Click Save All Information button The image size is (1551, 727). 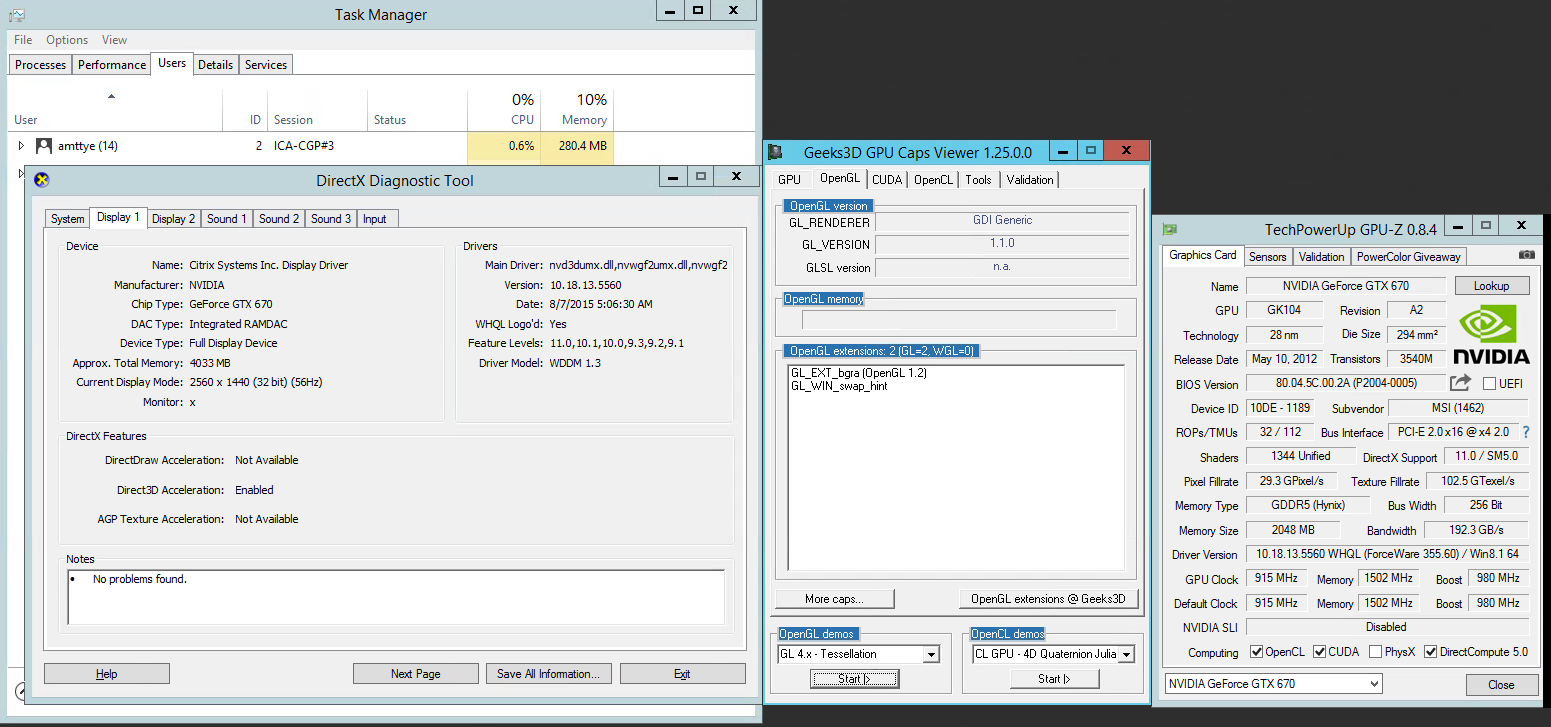(548, 674)
